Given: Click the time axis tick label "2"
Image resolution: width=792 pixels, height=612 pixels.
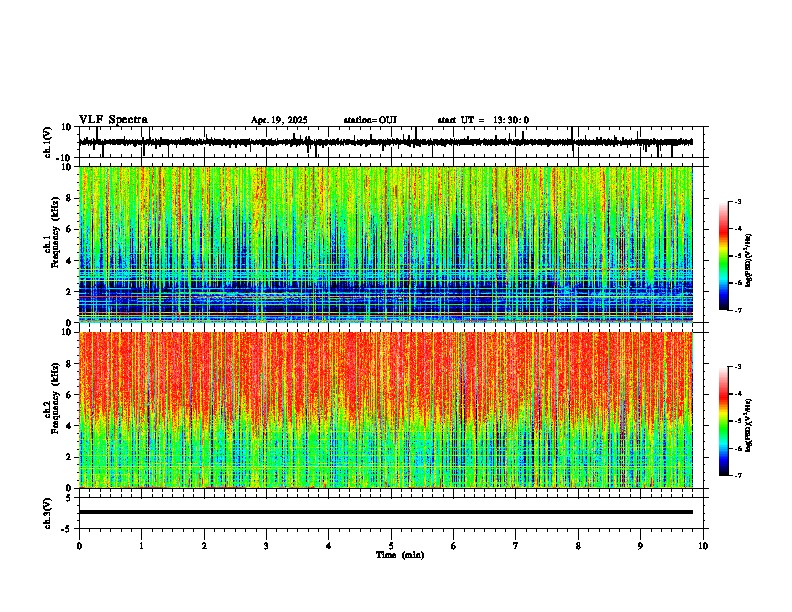Looking at the screenshot, I should [204, 546].
